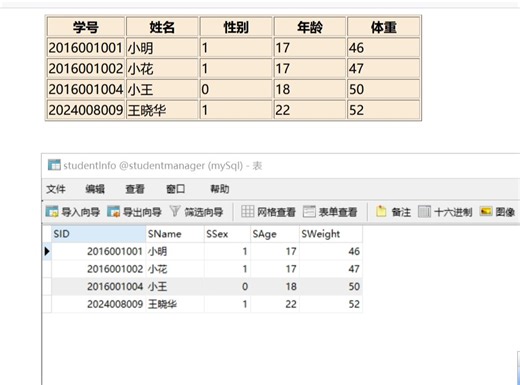Click SSex cell 0 in 小王 row
Viewport: 520px width, 385px height.
coord(227,286)
